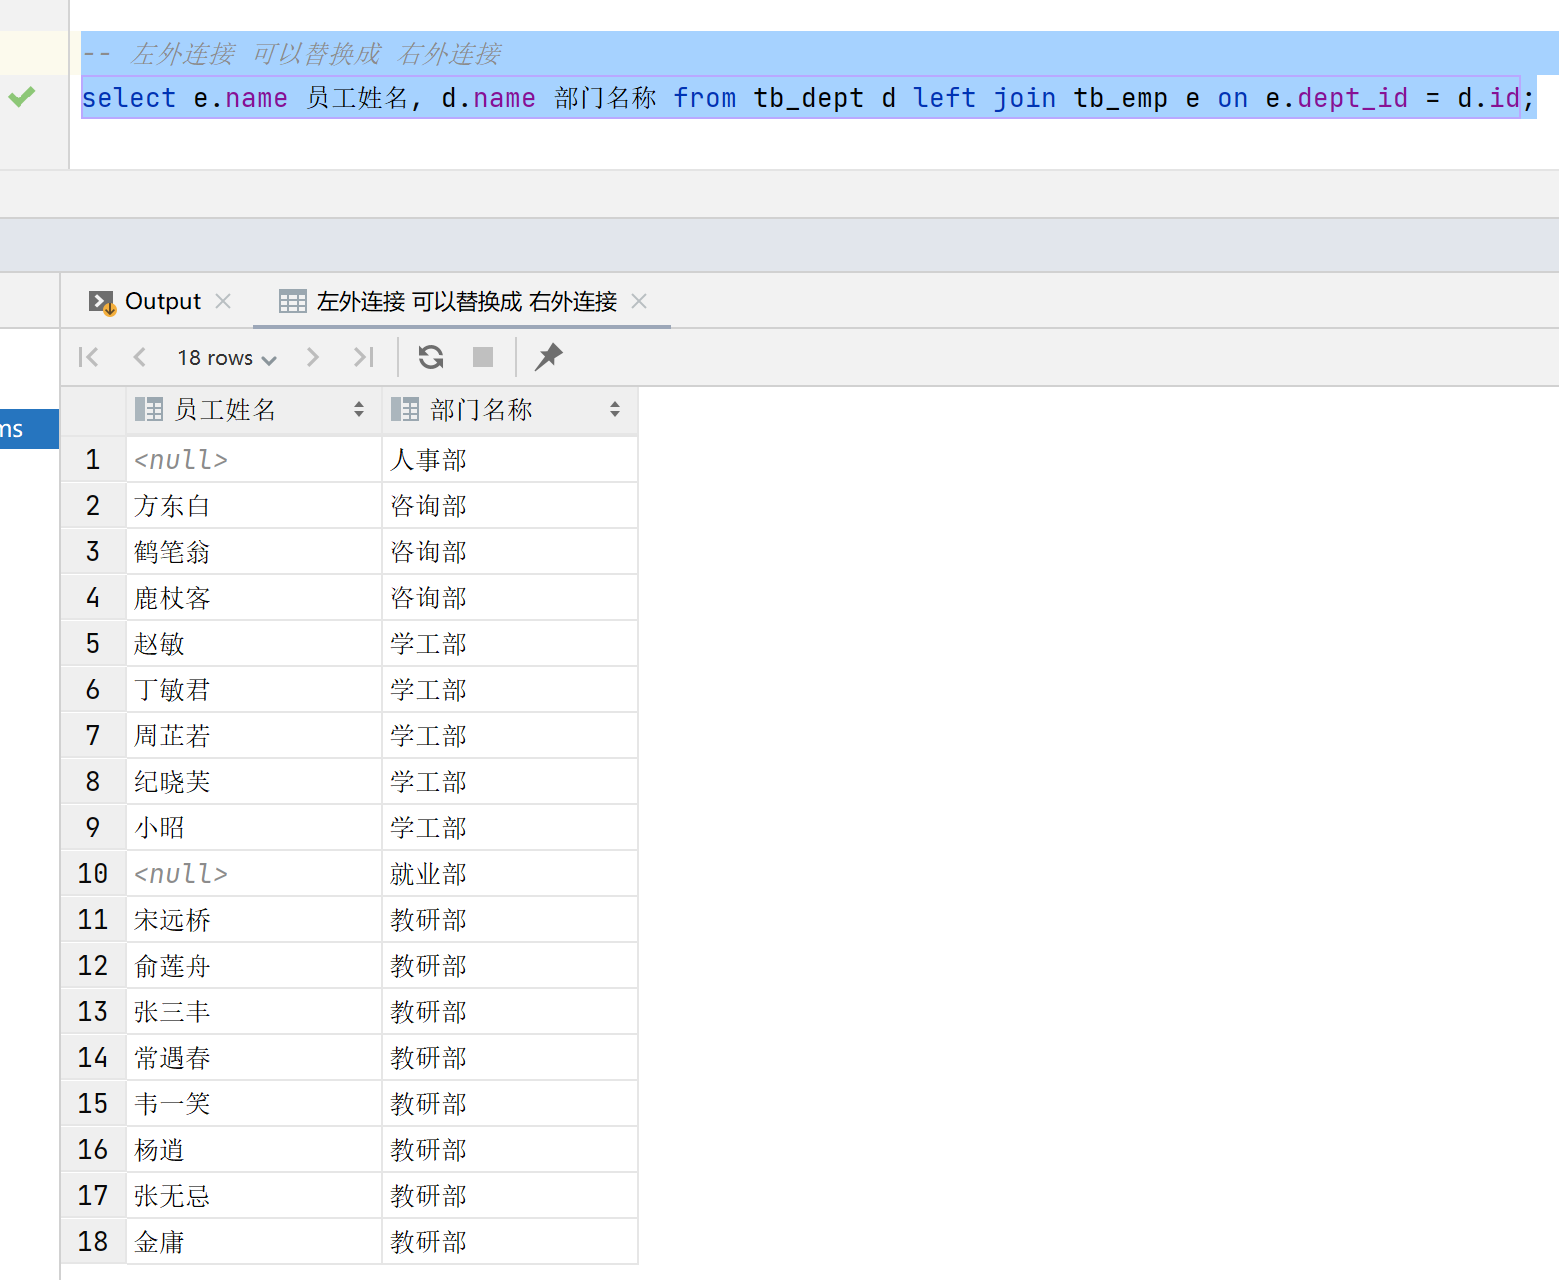Select the 张无忌 cell
The image size is (1559, 1280).
[254, 1196]
